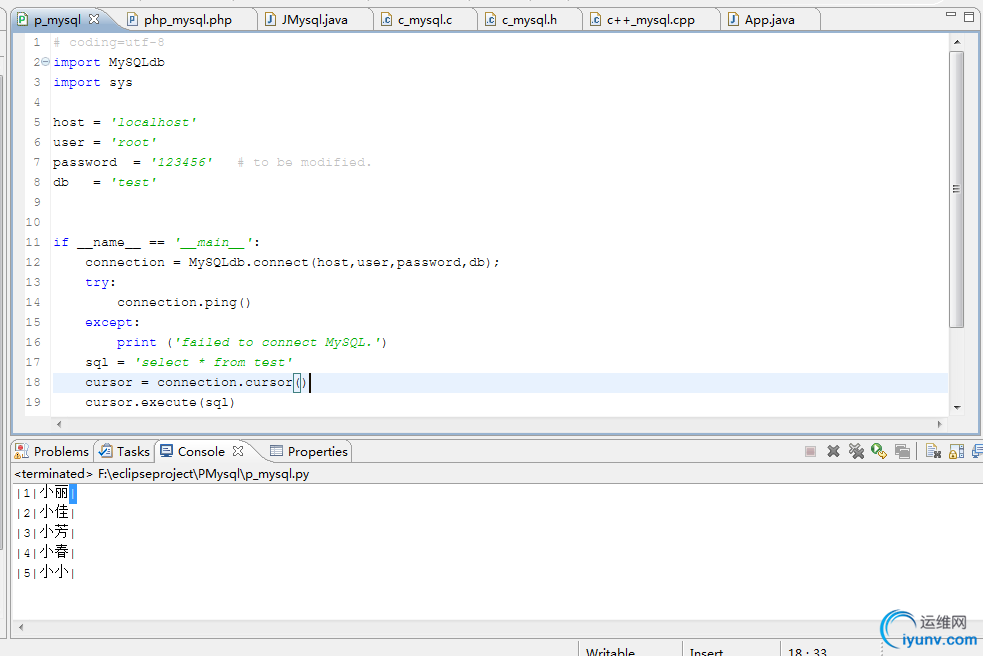The image size is (983, 656).
Task: Click on the 'localhost' string
Action: click(154, 122)
